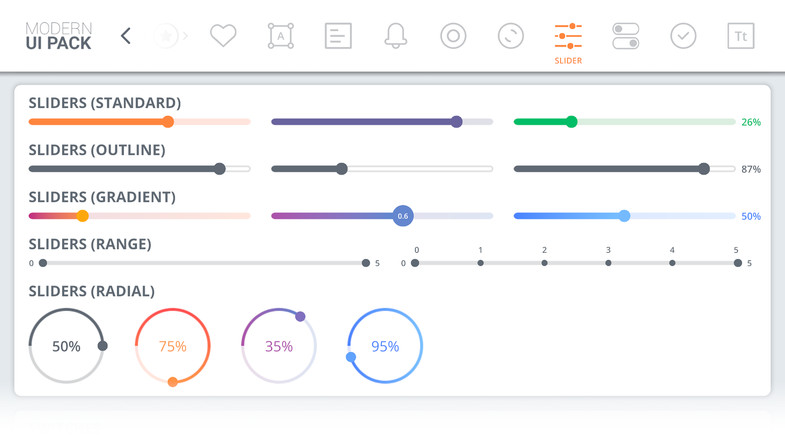Click the outline slider handle at 87%
The image size is (785, 442).
click(x=704, y=169)
